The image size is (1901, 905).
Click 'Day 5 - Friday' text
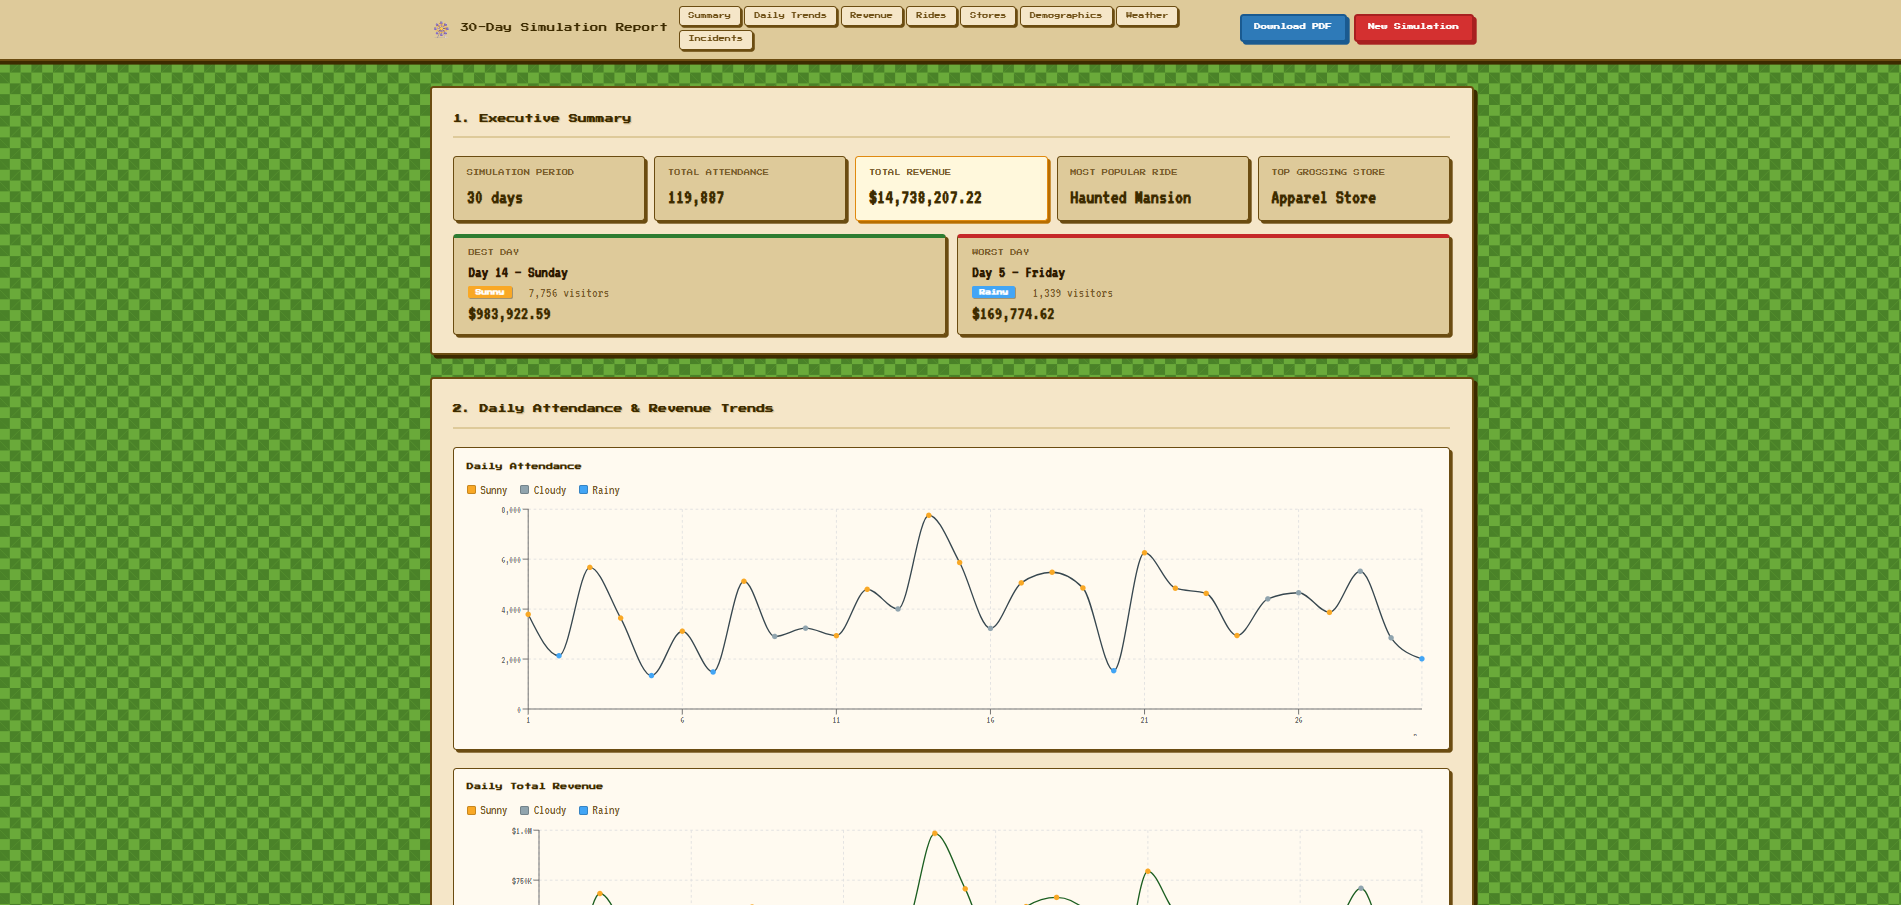tap(1018, 273)
